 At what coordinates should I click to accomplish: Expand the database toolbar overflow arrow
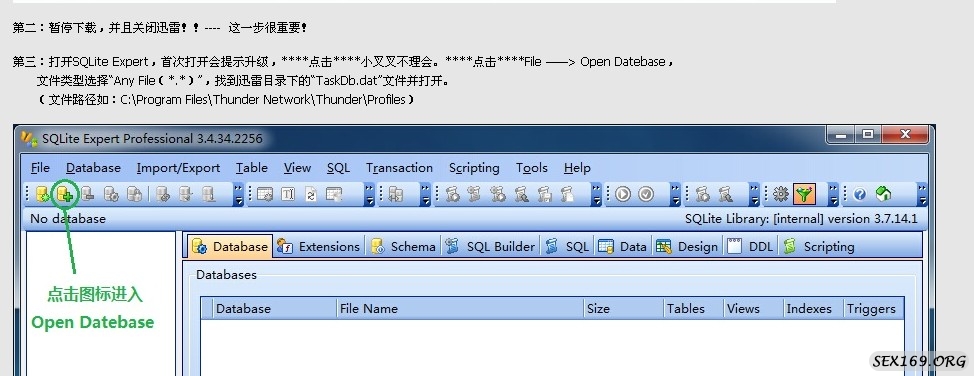[x=239, y=194]
